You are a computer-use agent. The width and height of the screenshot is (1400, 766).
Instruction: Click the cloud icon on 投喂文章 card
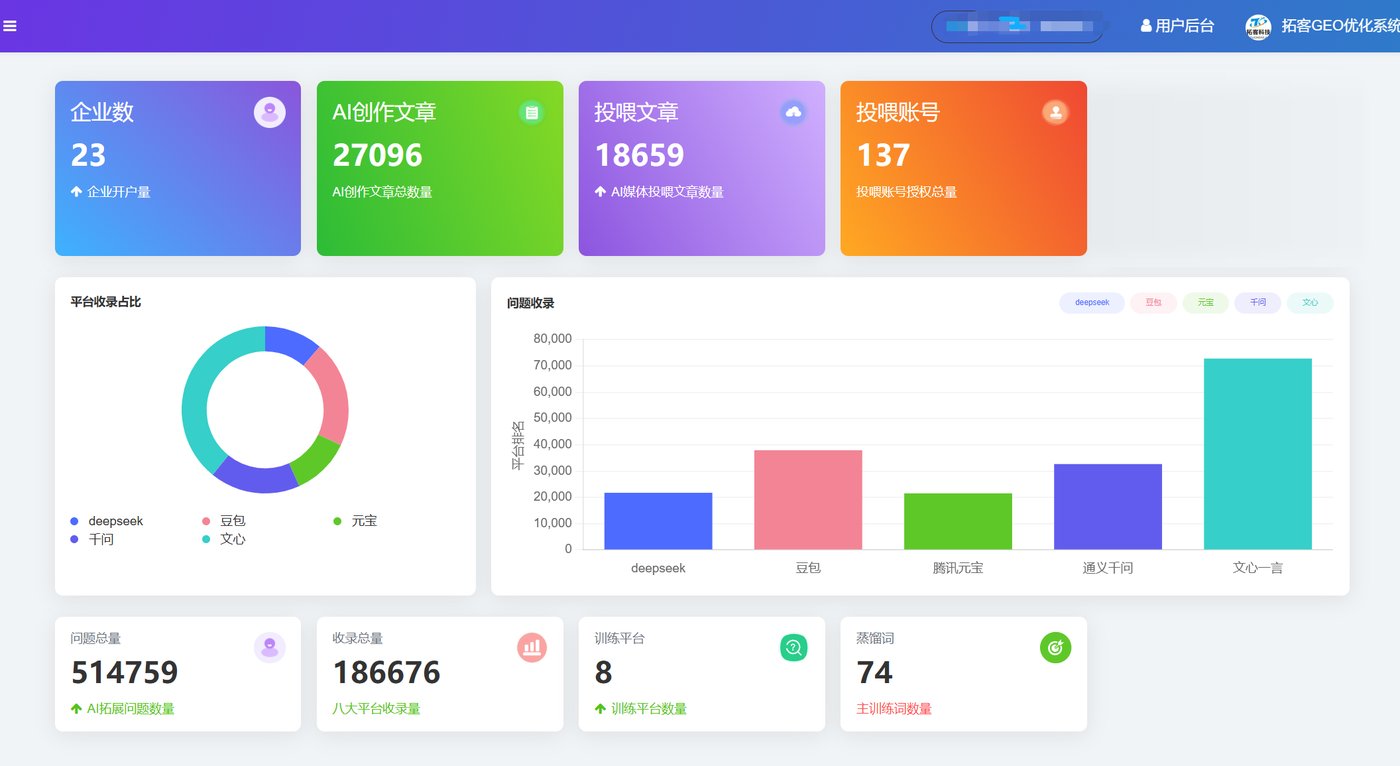pyautogui.click(x=794, y=112)
